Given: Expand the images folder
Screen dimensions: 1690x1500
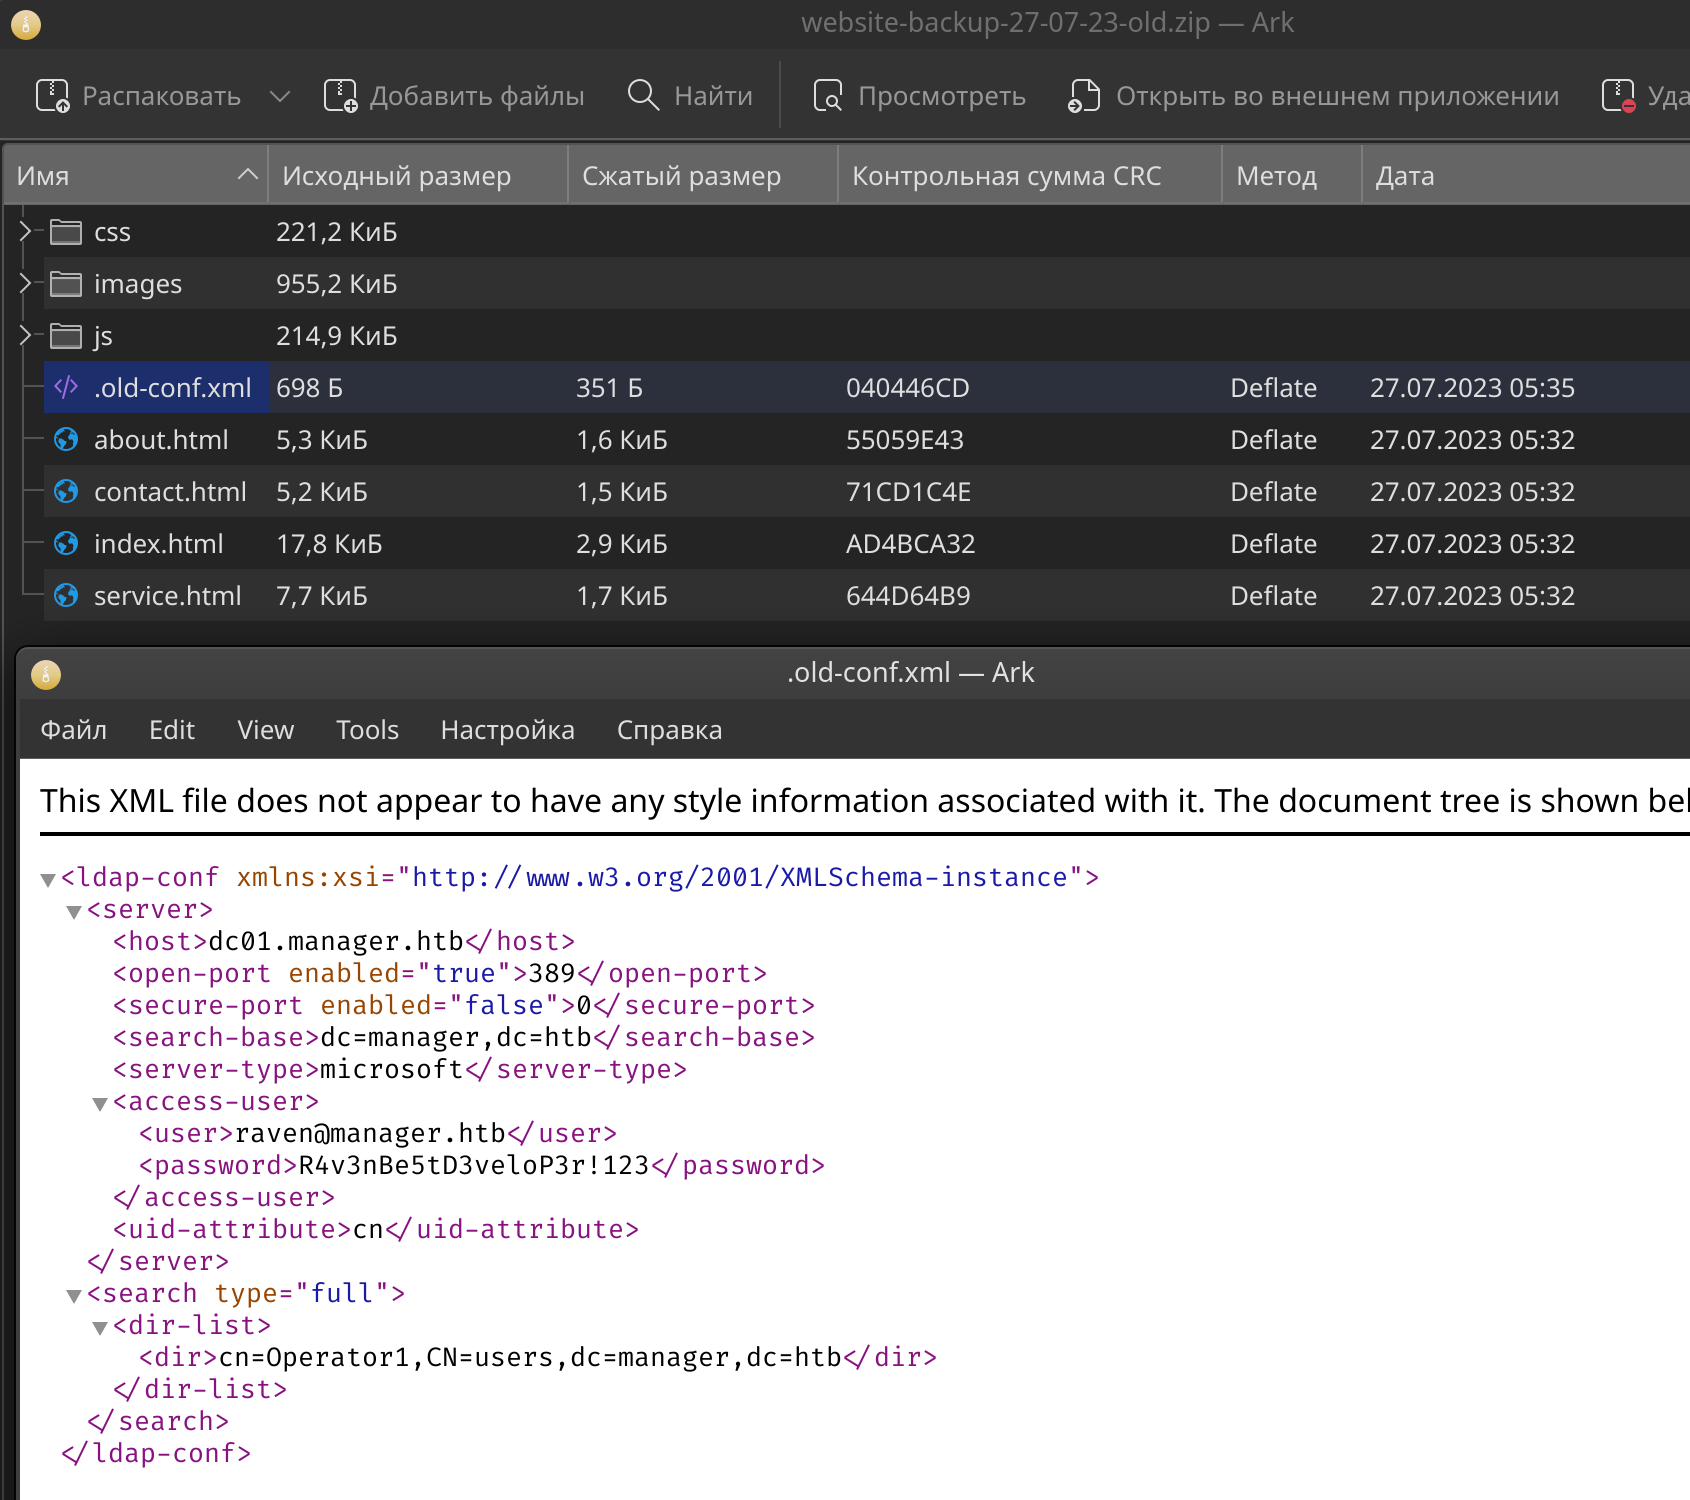Looking at the screenshot, I should [x=25, y=284].
